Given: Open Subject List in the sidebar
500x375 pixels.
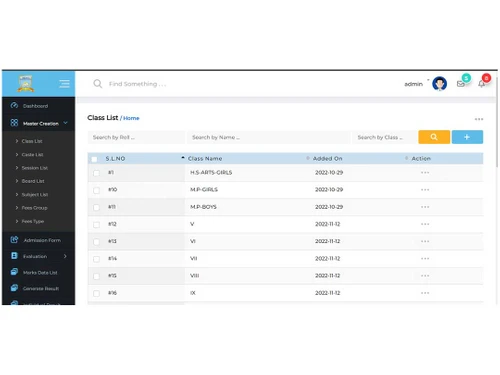Looking at the screenshot, I should [35, 195].
